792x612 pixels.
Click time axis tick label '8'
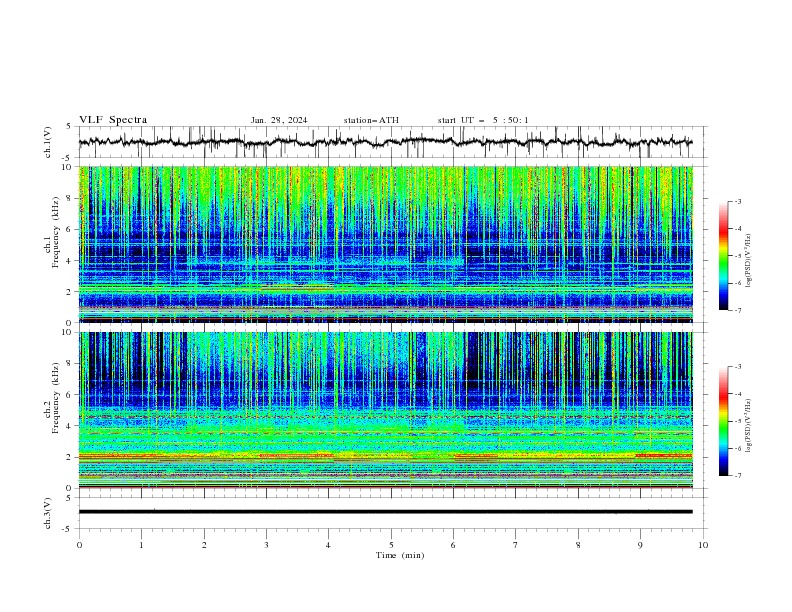click(x=578, y=545)
